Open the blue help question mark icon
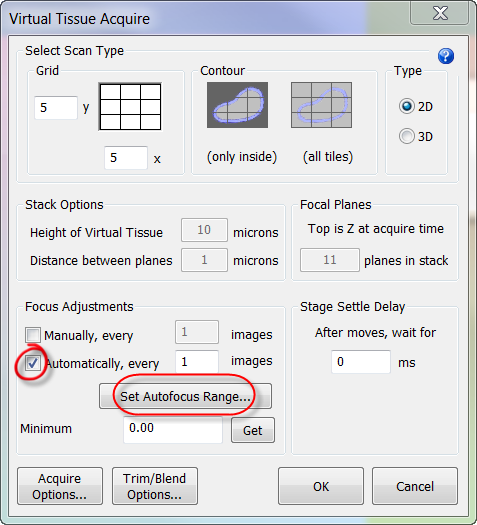This screenshot has height=525, width=477. pyautogui.click(x=446, y=56)
